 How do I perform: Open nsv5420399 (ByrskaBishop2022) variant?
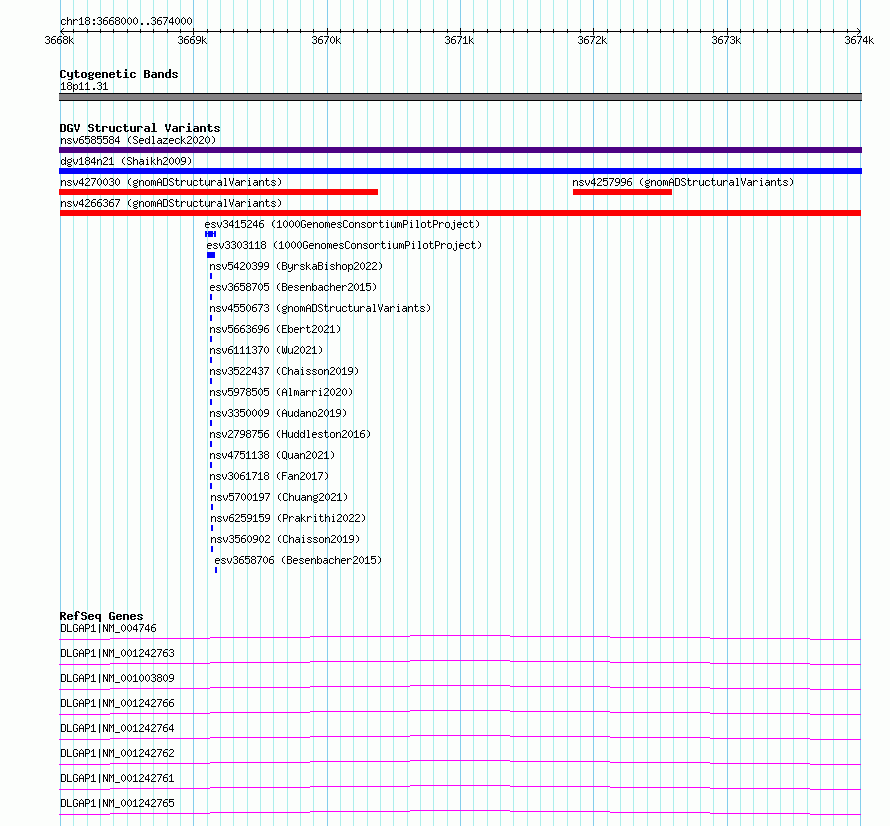[296, 266]
